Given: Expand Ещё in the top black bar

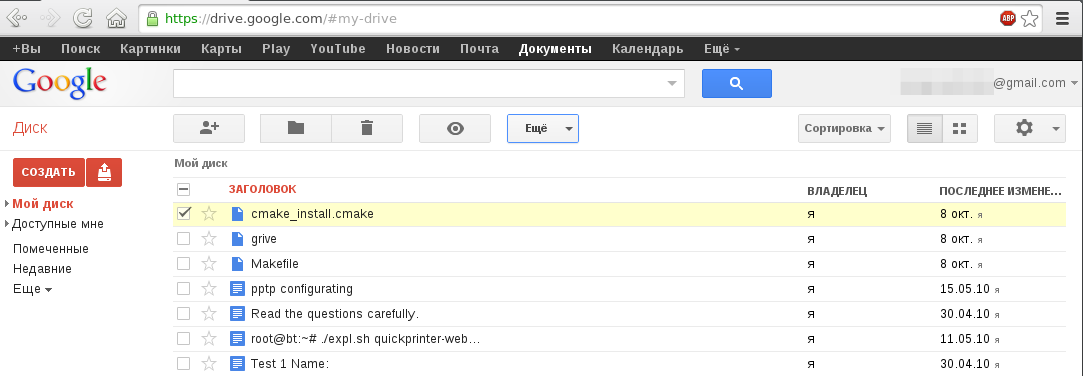Looking at the screenshot, I should (722, 49).
